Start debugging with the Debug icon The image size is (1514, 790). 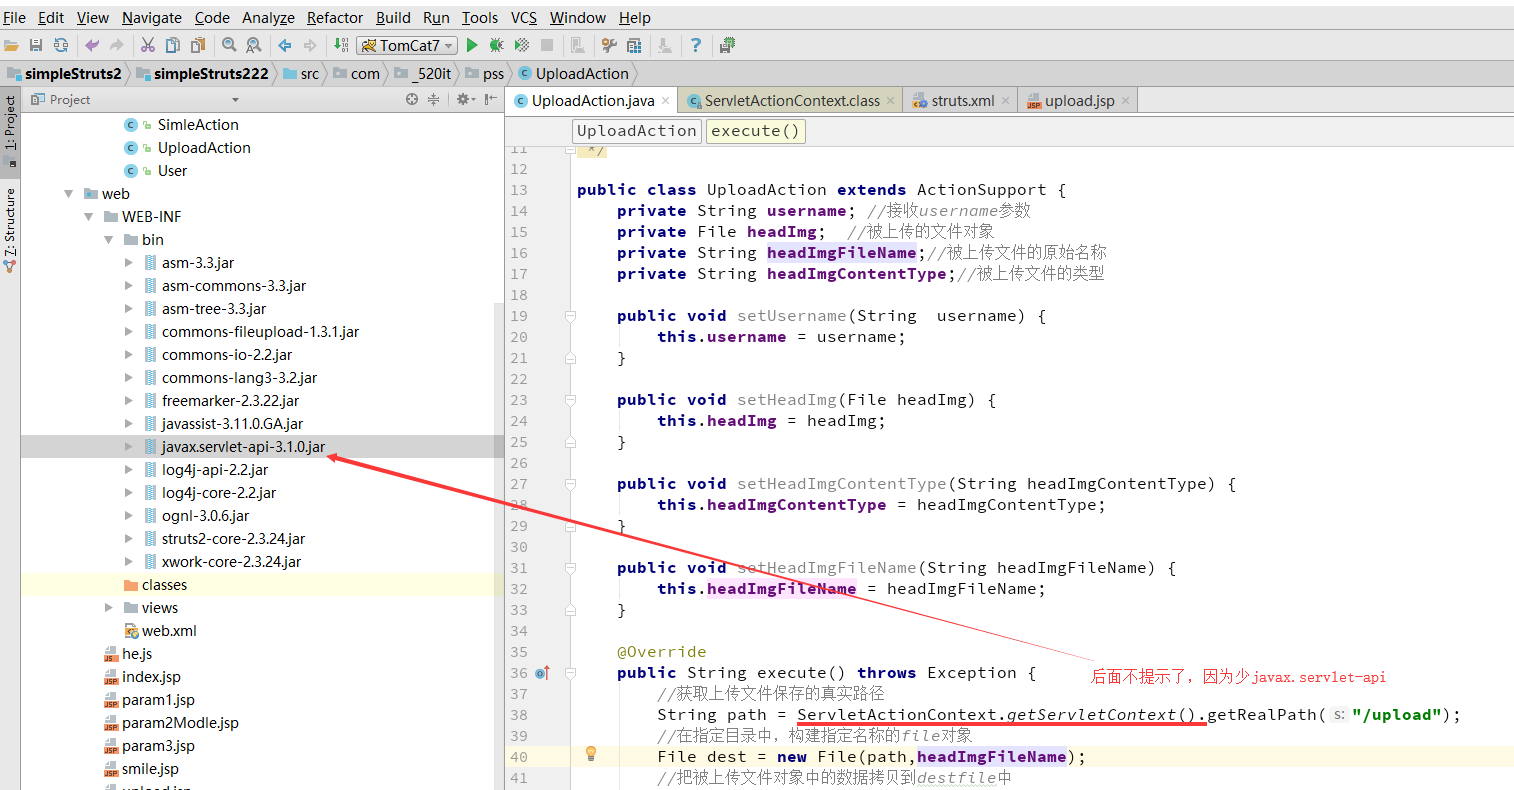point(497,45)
